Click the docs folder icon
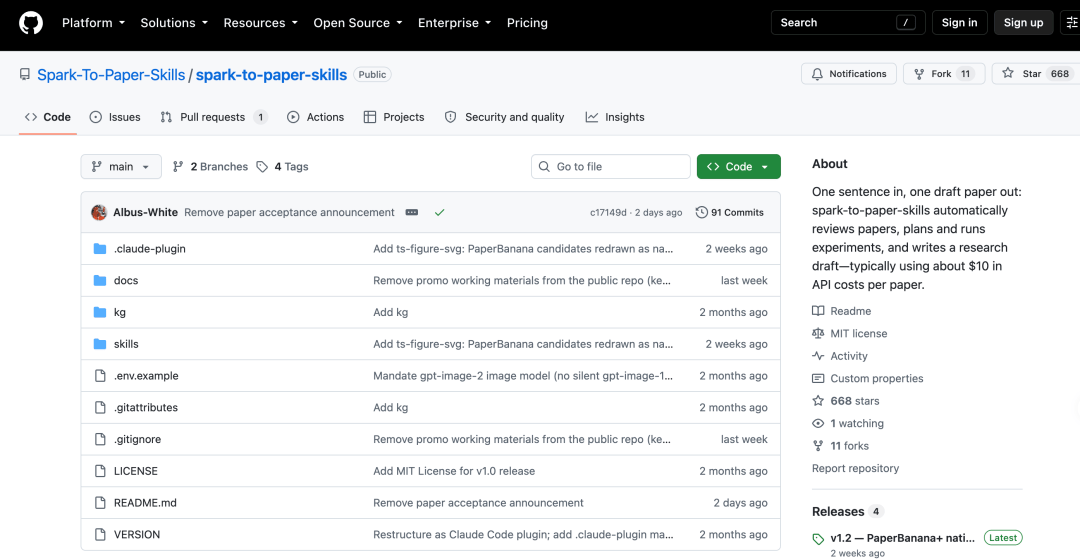 (100, 280)
